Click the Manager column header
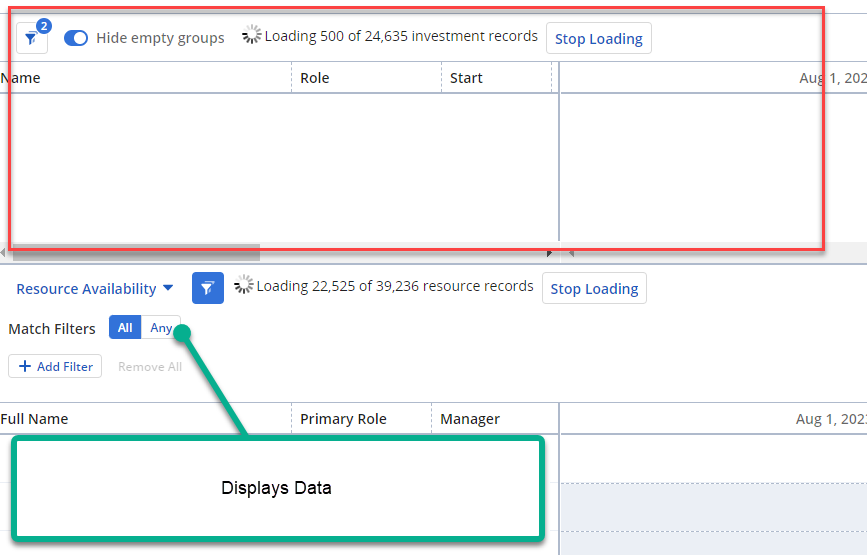Viewport: 867px width, 555px height. (470, 419)
